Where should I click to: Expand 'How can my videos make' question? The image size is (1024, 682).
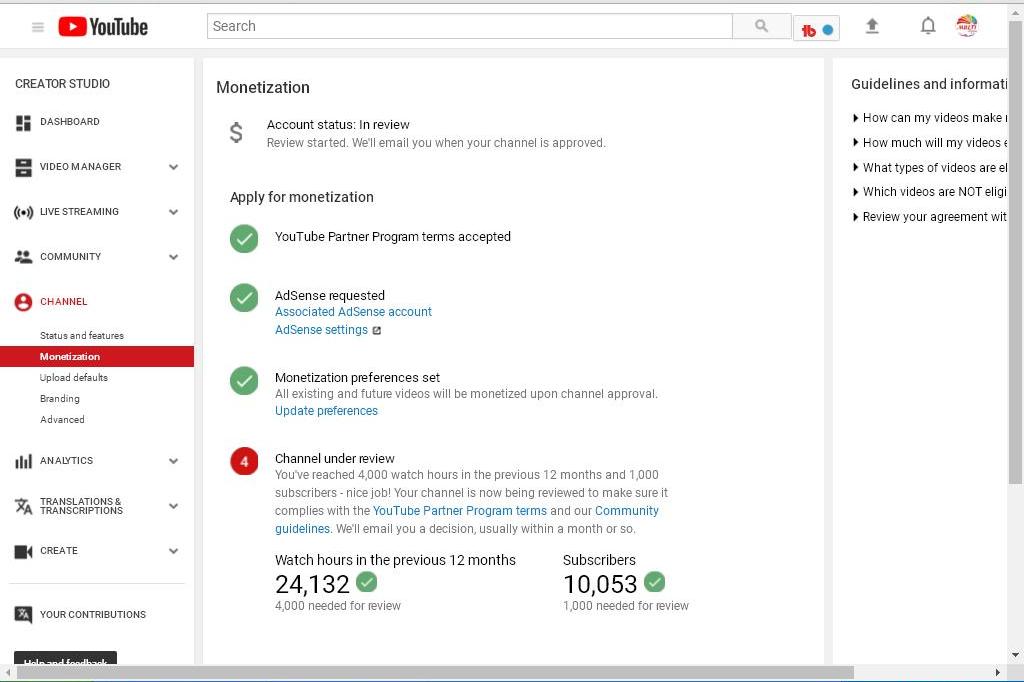click(x=930, y=118)
